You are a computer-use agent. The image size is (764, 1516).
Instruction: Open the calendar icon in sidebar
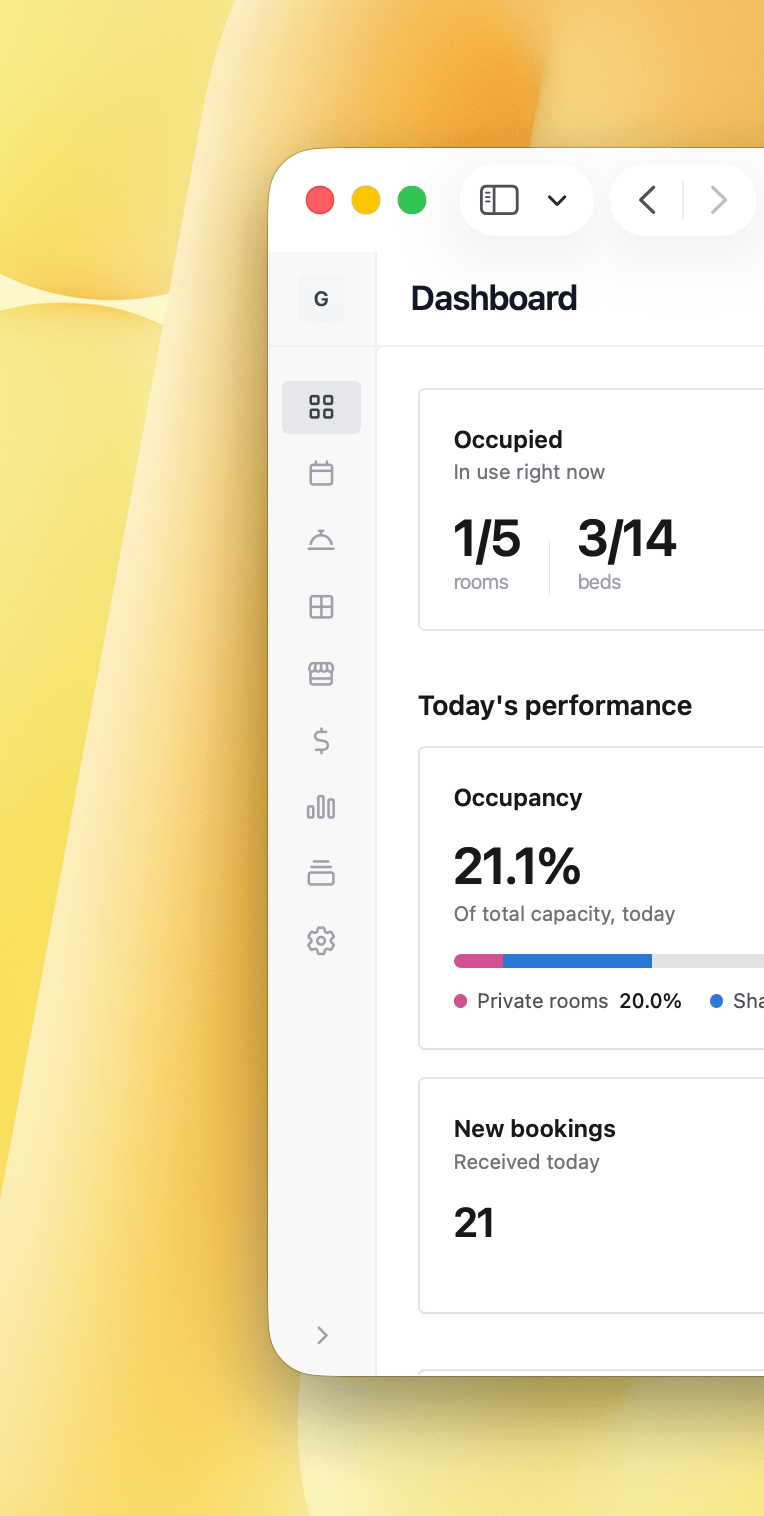click(321, 473)
